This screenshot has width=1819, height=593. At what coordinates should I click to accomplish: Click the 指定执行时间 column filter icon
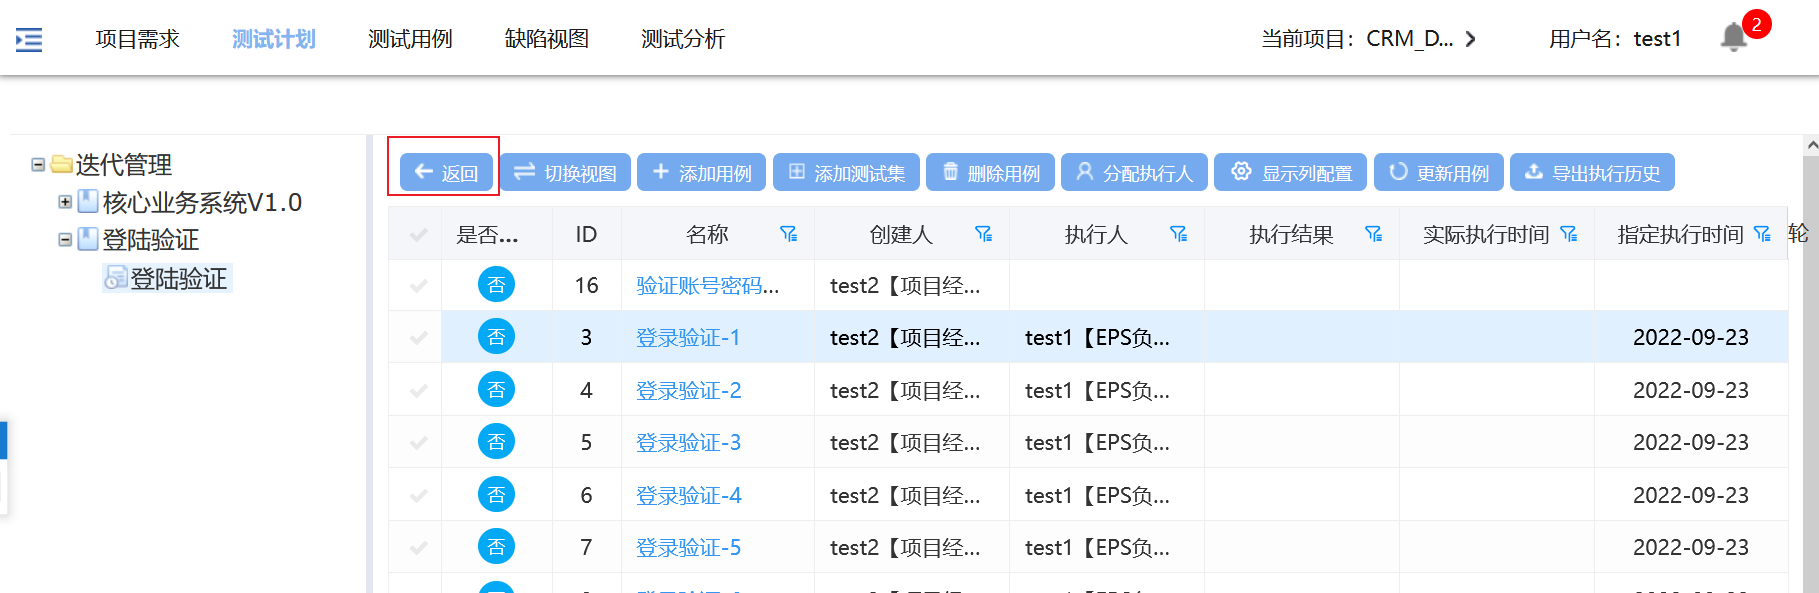[x=1762, y=234]
